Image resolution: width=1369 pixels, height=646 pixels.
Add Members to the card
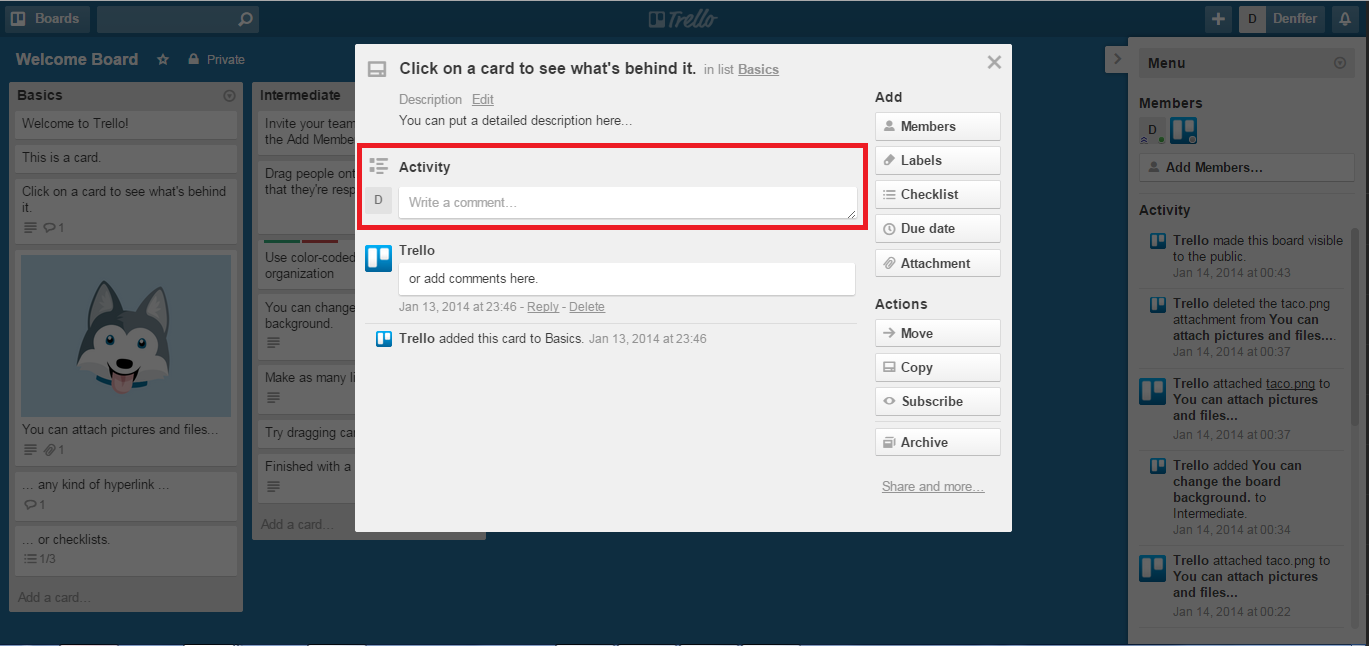tap(938, 126)
